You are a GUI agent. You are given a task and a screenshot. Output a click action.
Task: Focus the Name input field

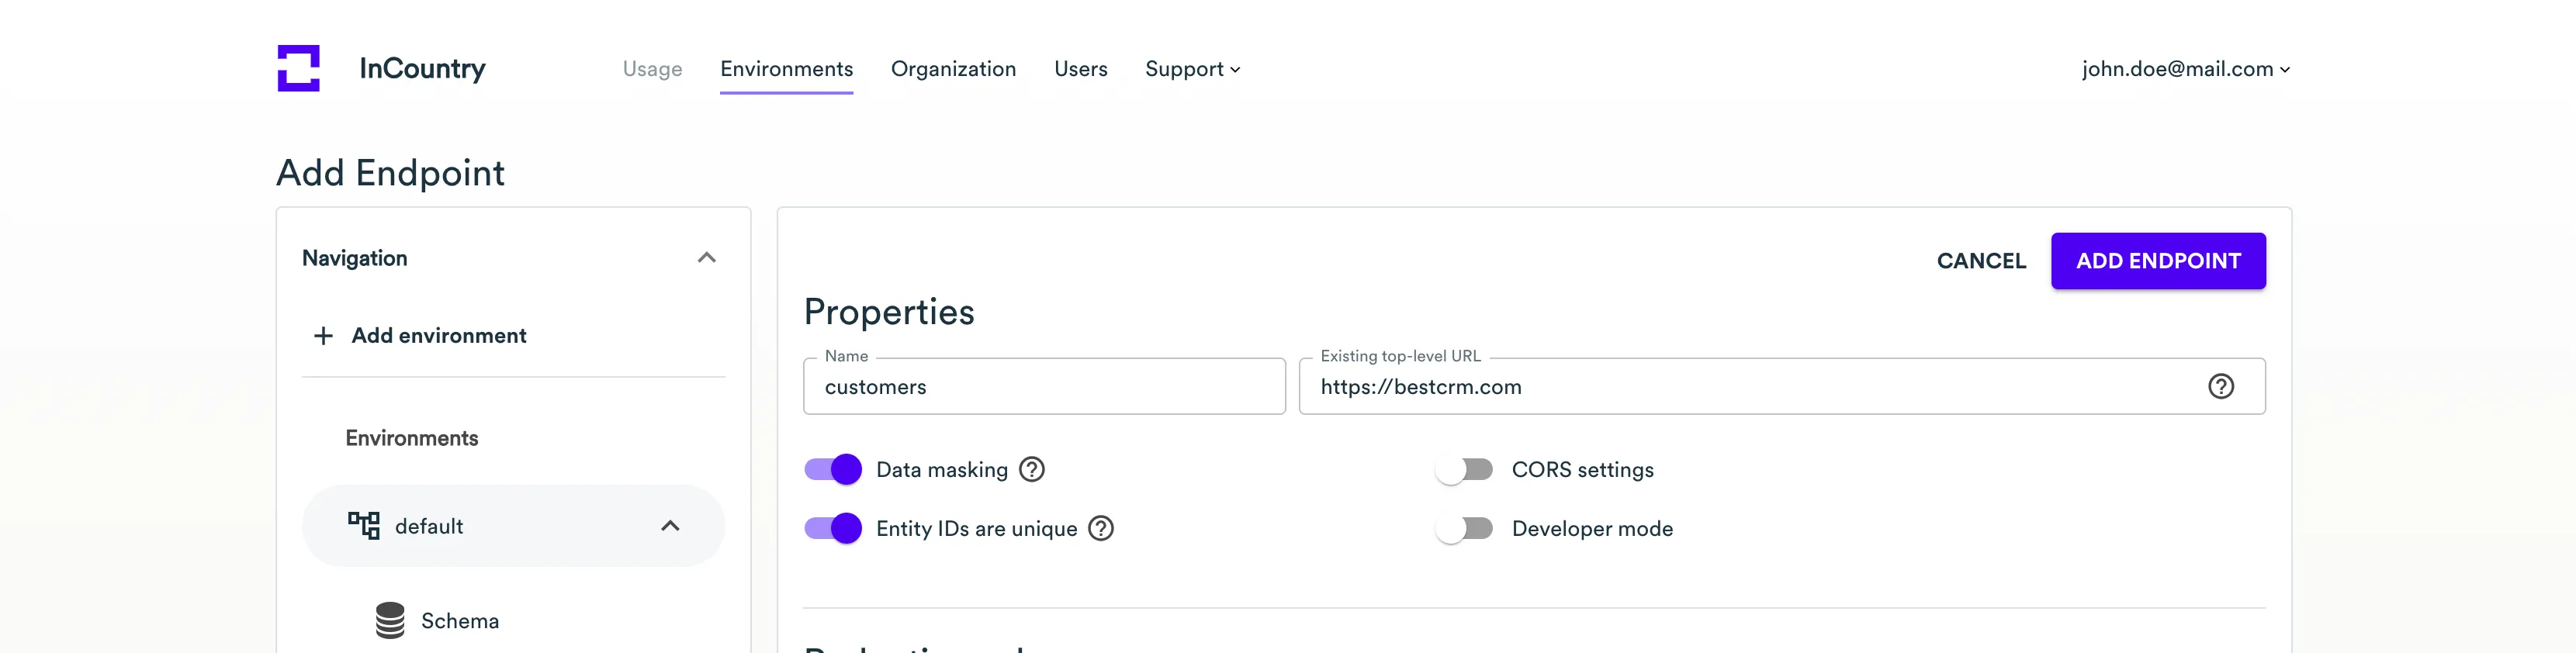coord(1043,387)
